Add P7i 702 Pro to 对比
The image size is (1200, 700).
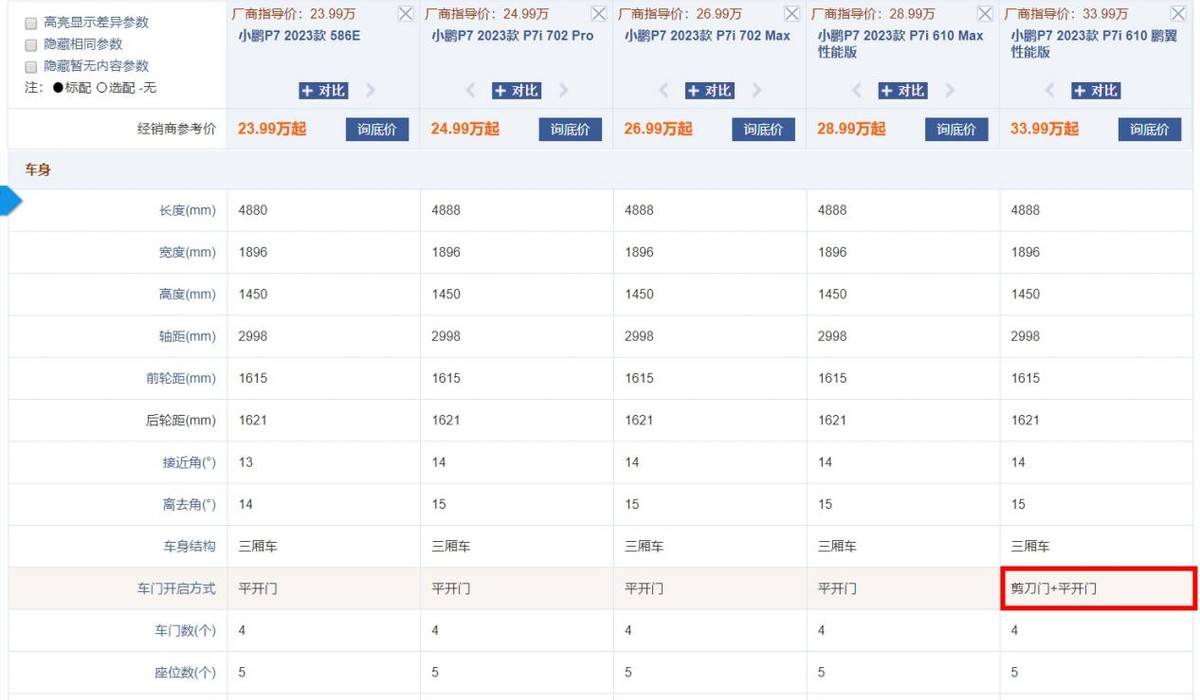tap(516, 91)
